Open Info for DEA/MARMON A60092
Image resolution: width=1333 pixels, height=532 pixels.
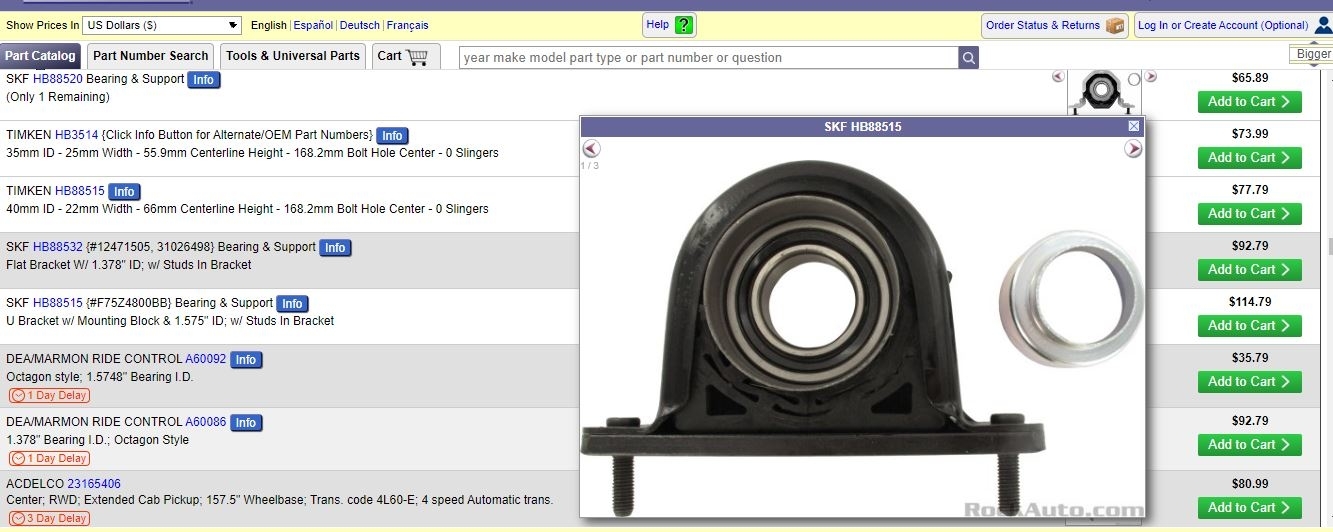coord(246,360)
